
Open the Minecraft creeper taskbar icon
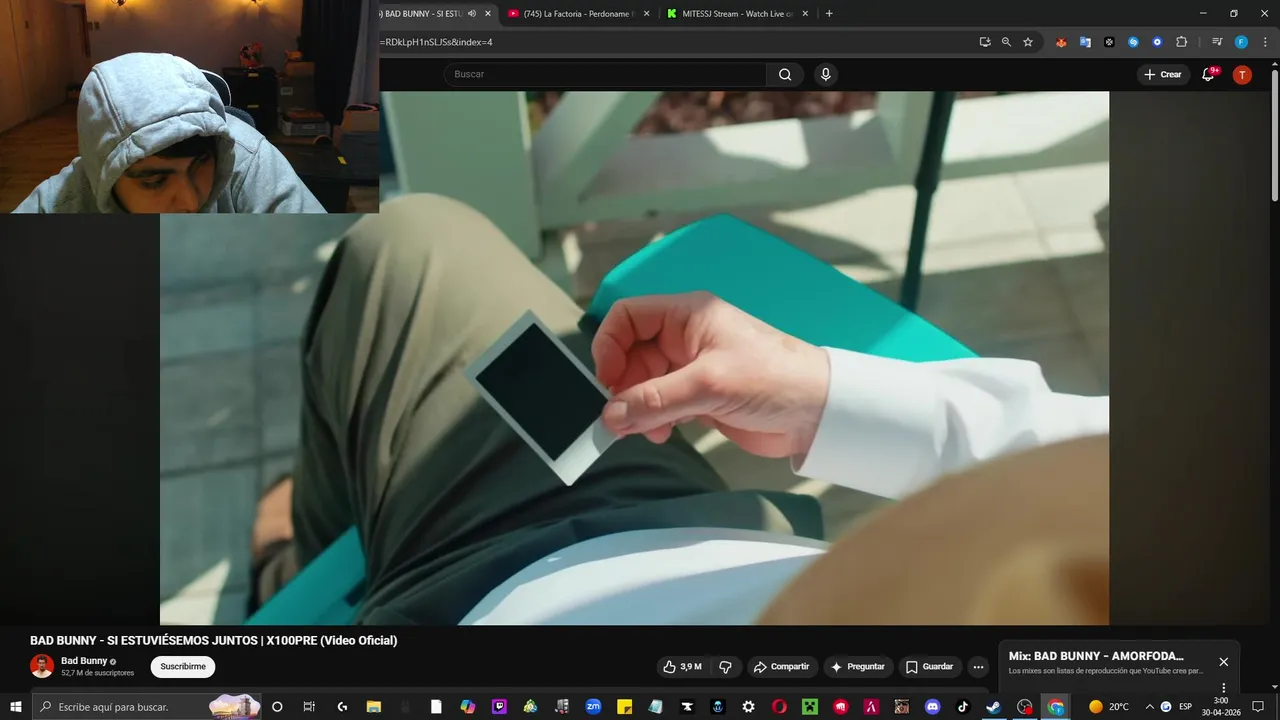pyautogui.click(x=810, y=707)
